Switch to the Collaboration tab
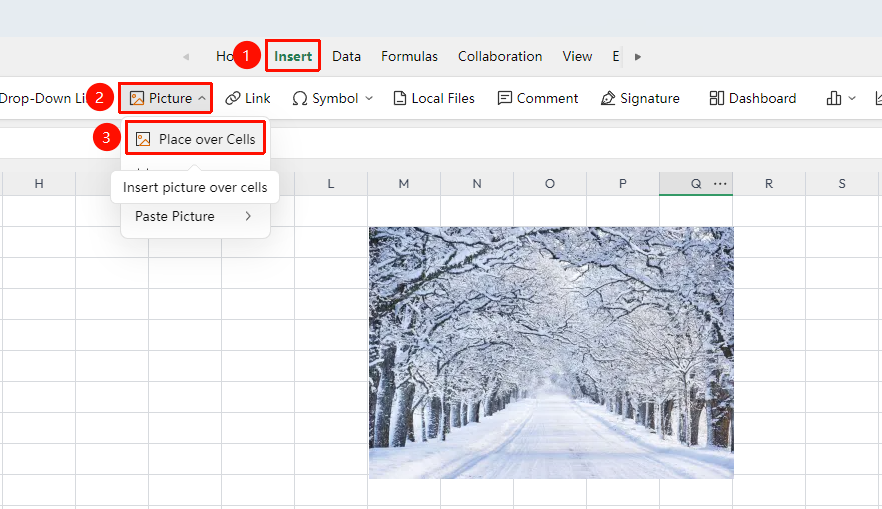 (x=500, y=56)
